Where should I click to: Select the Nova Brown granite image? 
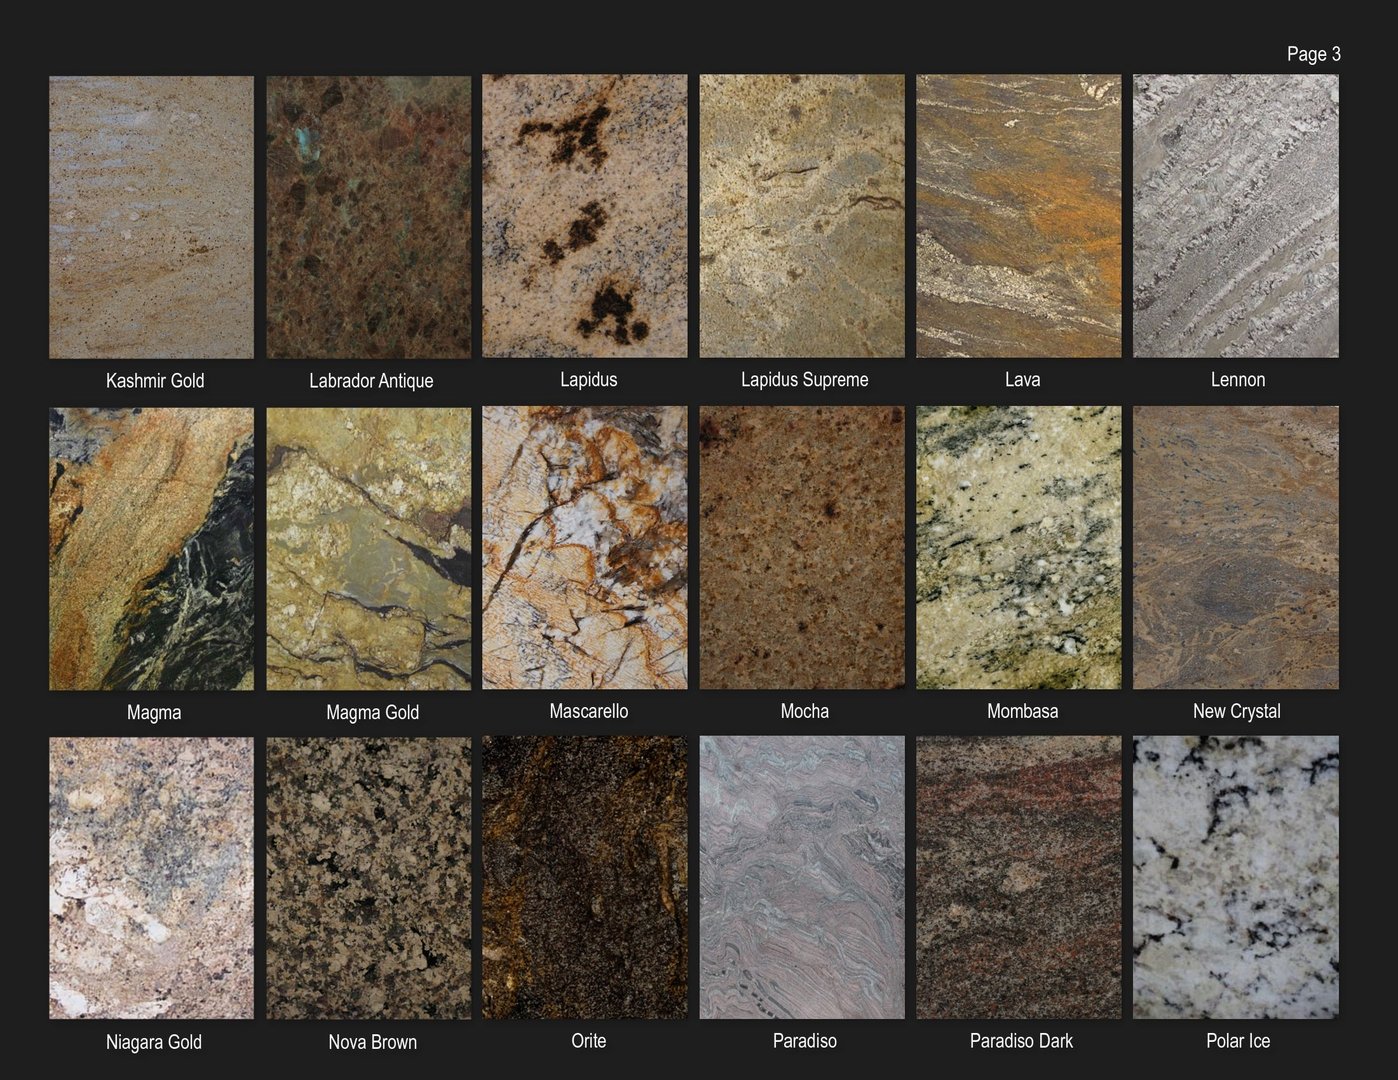(368, 879)
